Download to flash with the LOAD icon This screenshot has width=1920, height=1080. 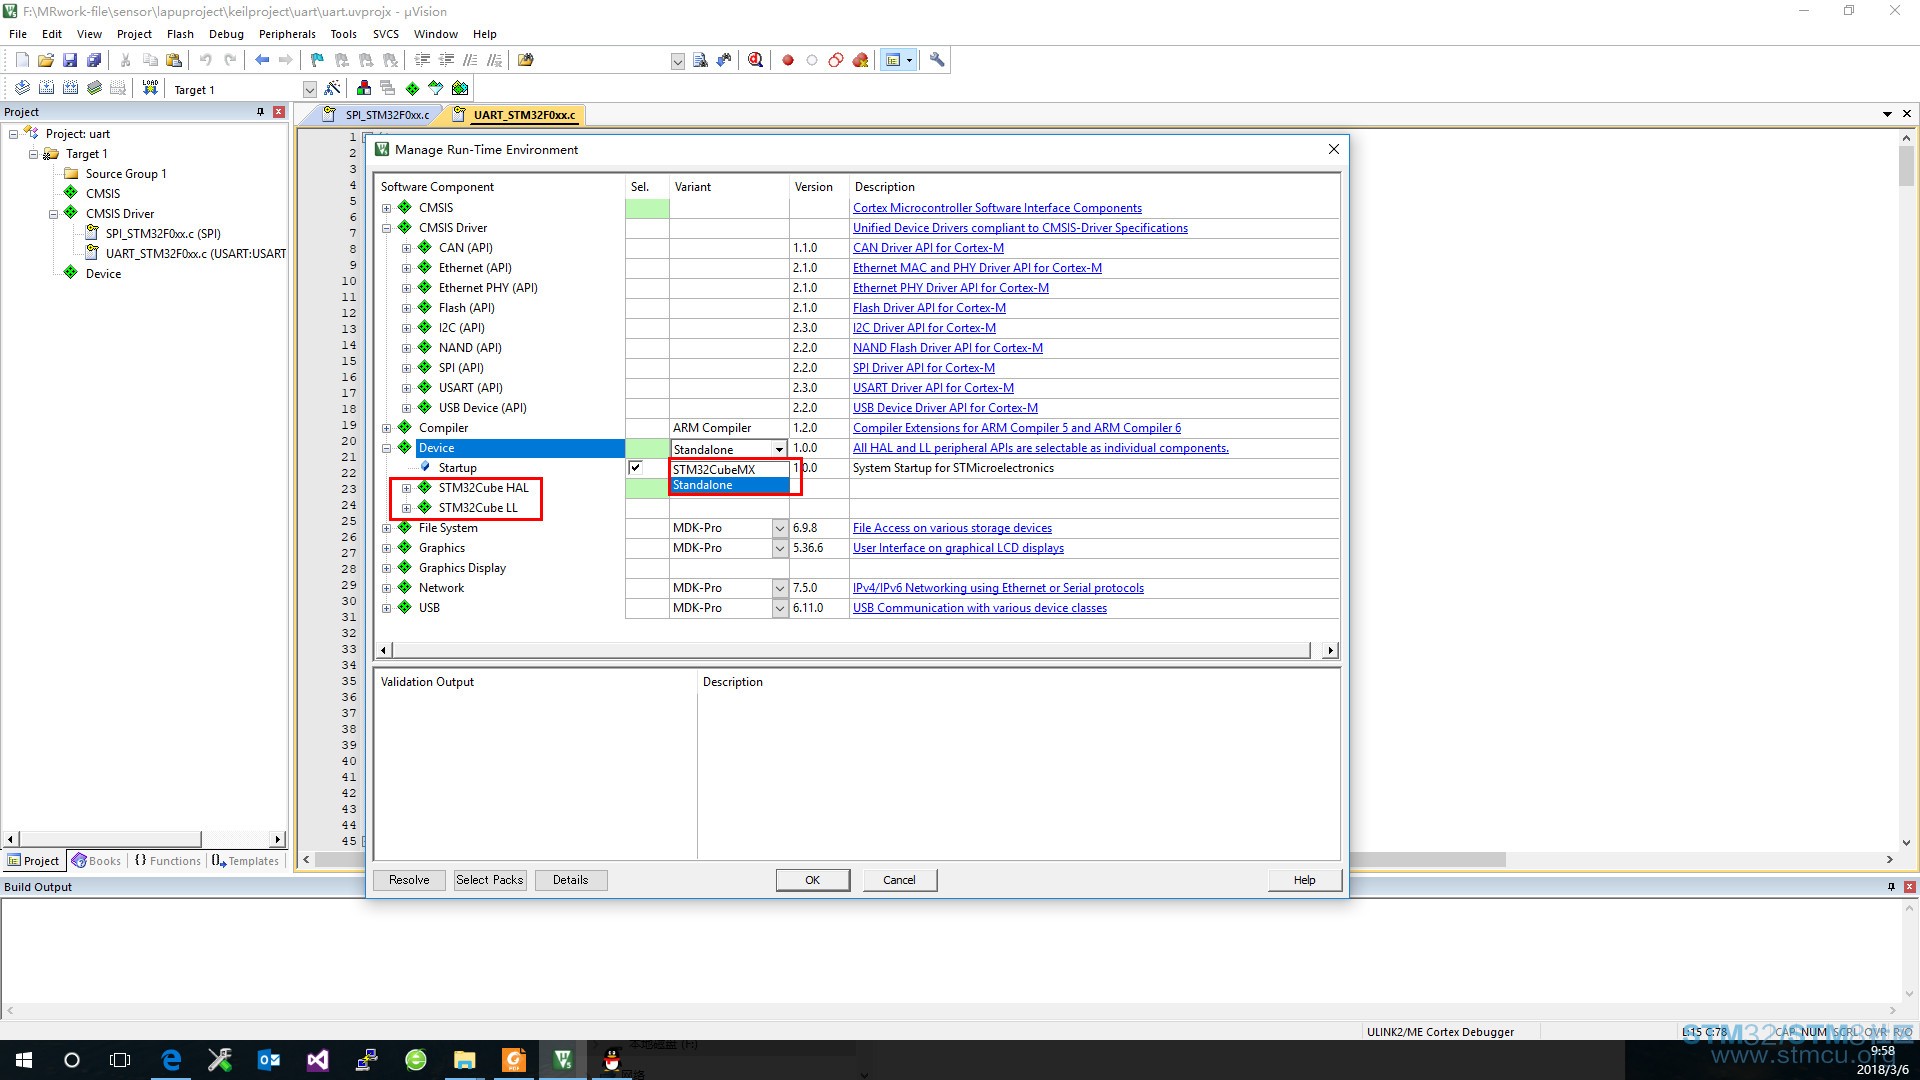[x=150, y=88]
